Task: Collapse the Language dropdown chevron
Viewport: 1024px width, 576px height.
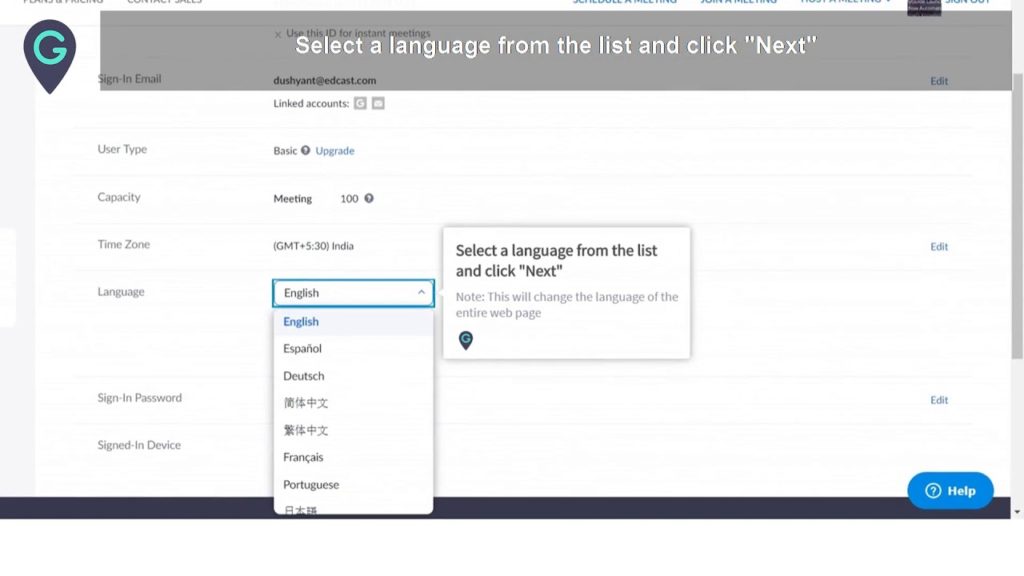Action: click(423, 293)
